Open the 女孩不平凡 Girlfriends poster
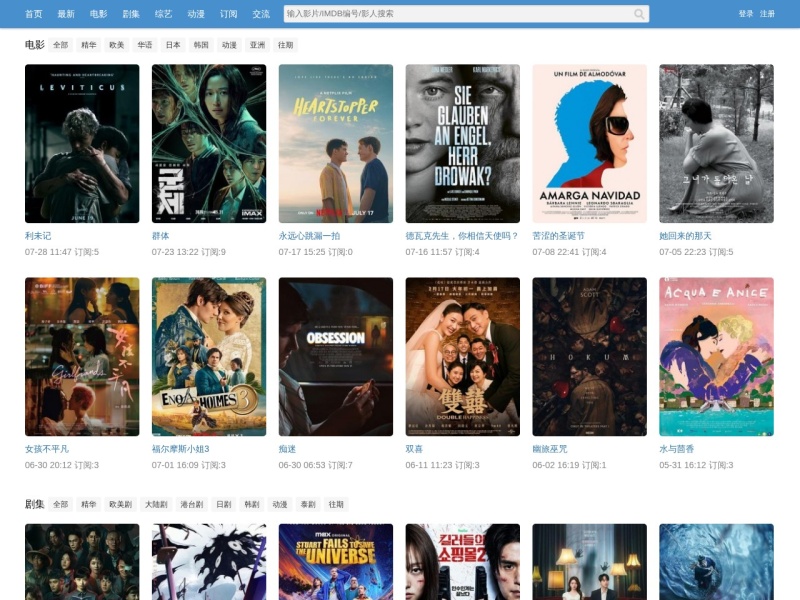Image resolution: width=800 pixels, height=600 pixels. point(82,357)
